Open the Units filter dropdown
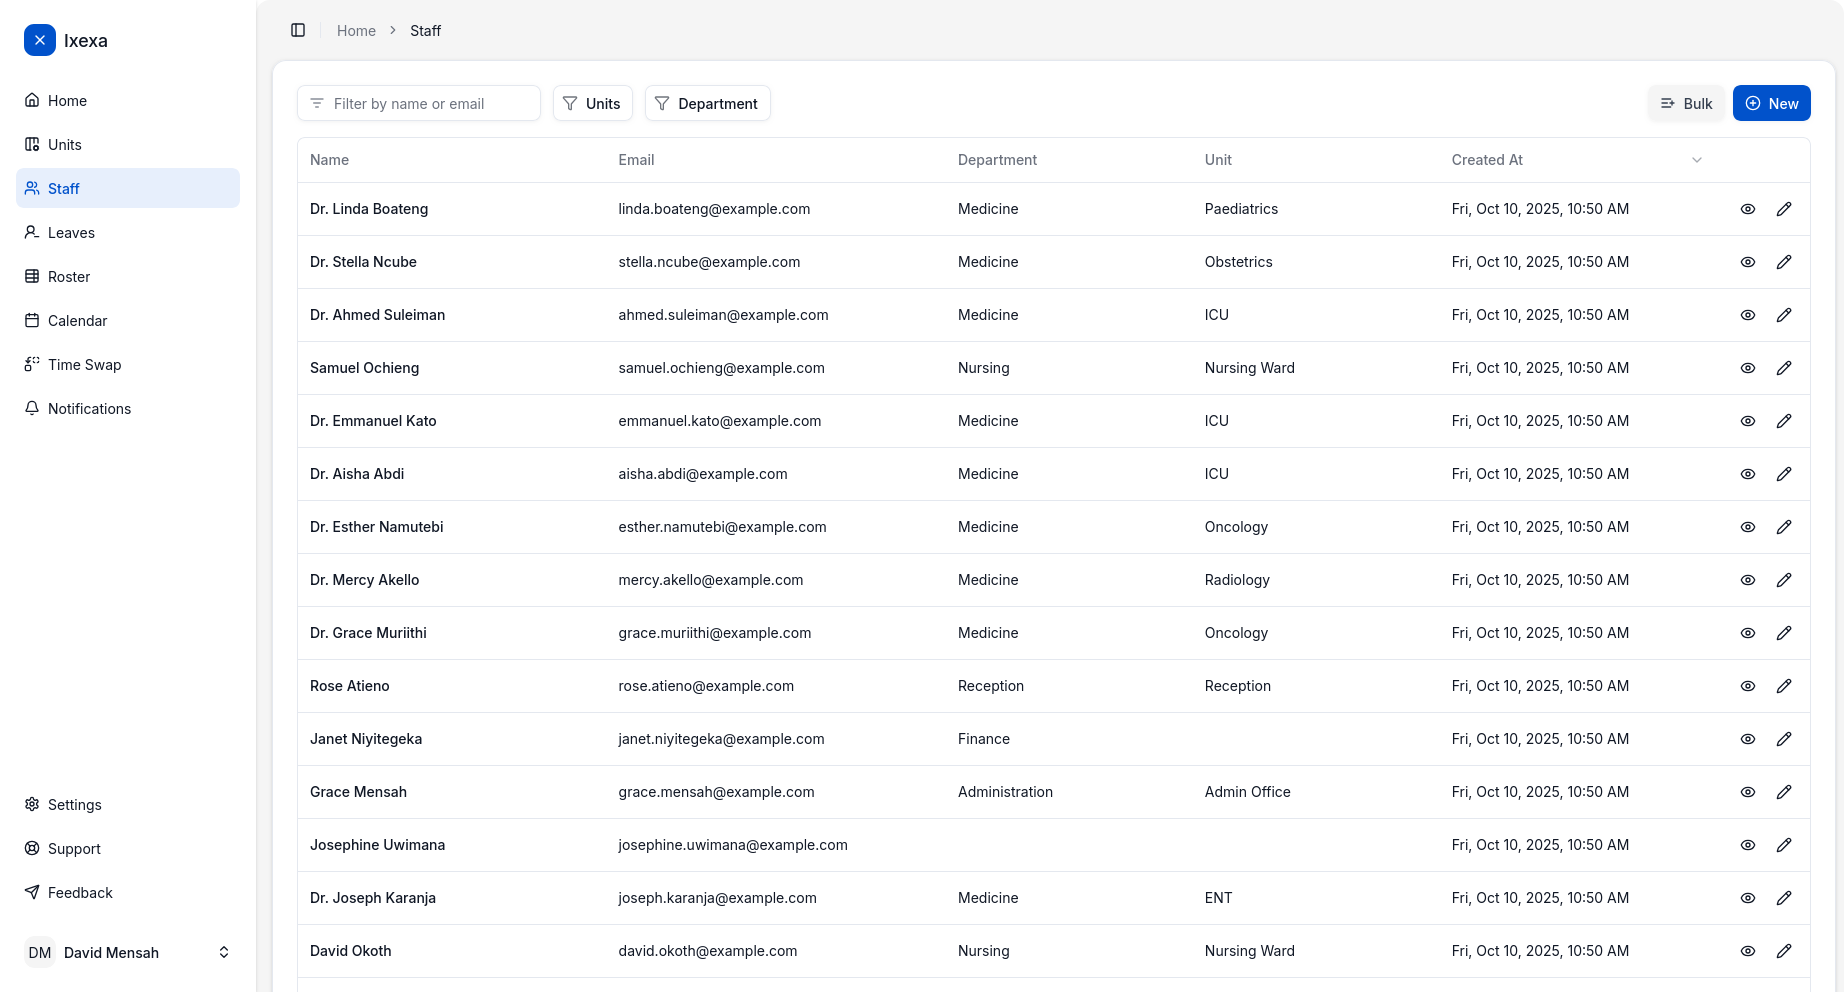Viewport: 1844px width, 992px height. point(592,103)
